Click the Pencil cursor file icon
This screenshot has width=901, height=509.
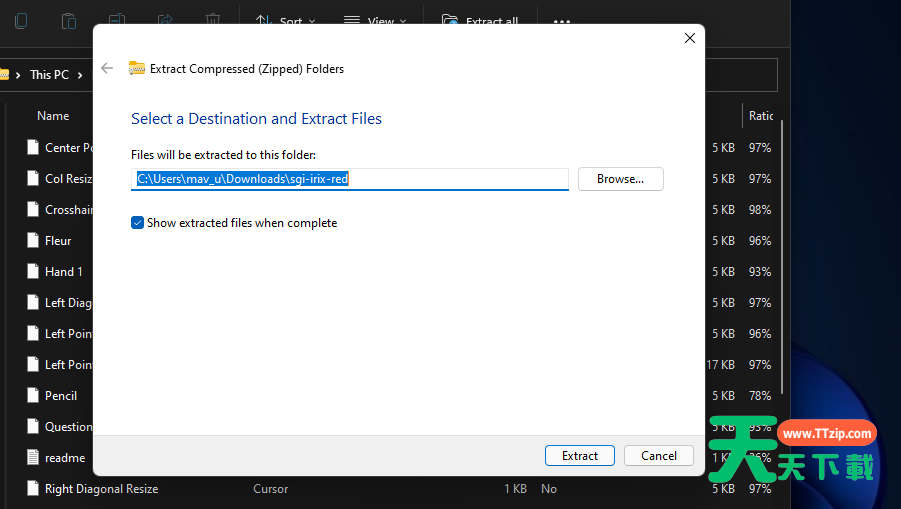point(33,396)
